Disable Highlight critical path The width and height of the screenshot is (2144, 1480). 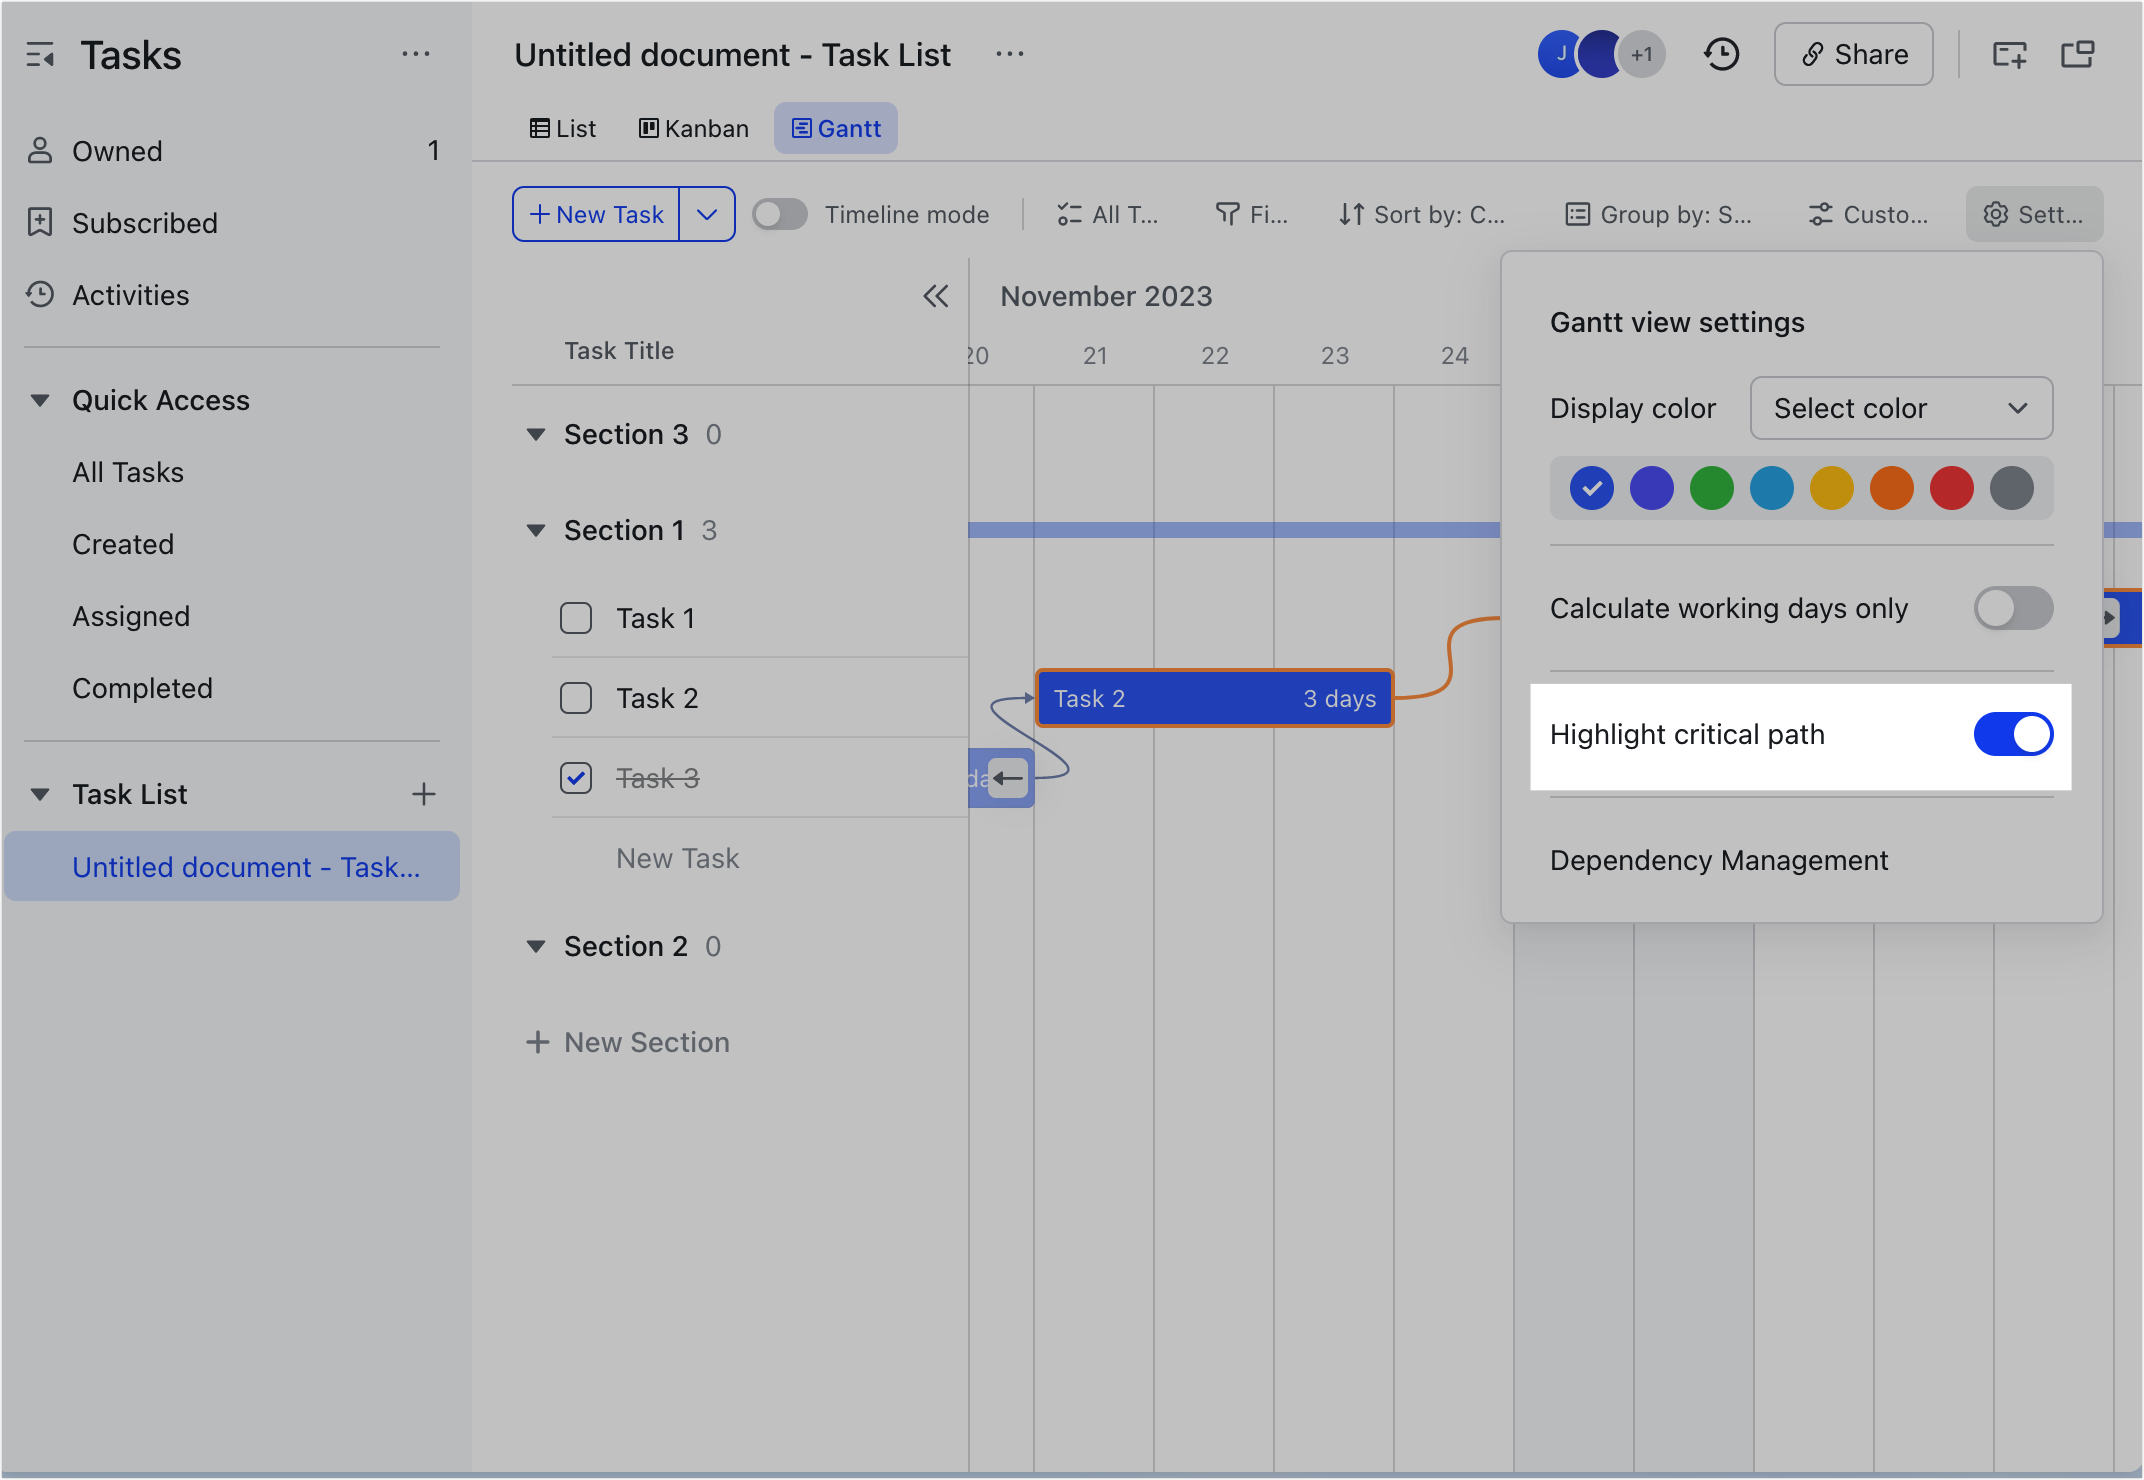[2012, 734]
